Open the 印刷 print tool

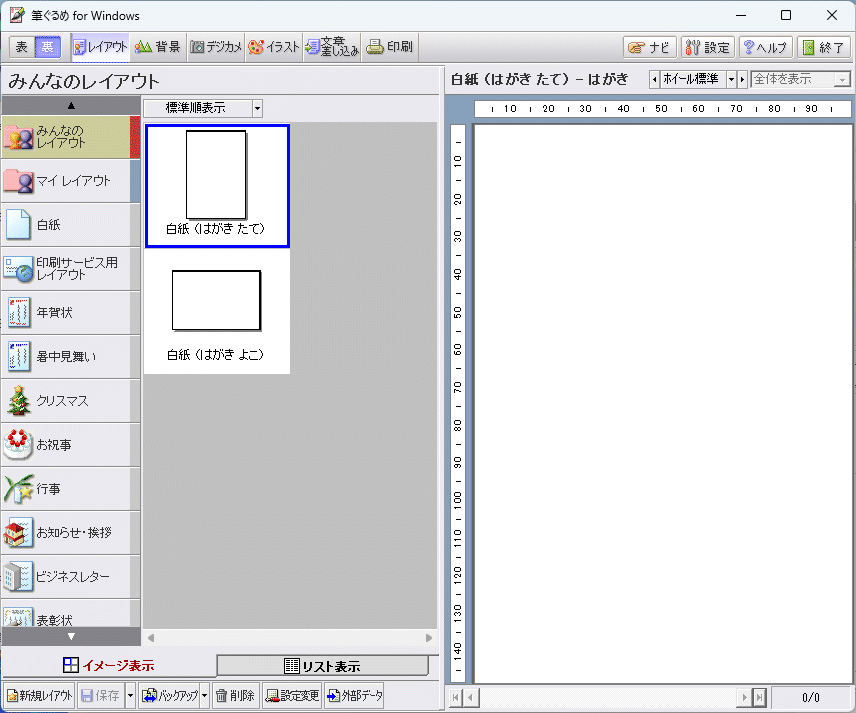389,47
